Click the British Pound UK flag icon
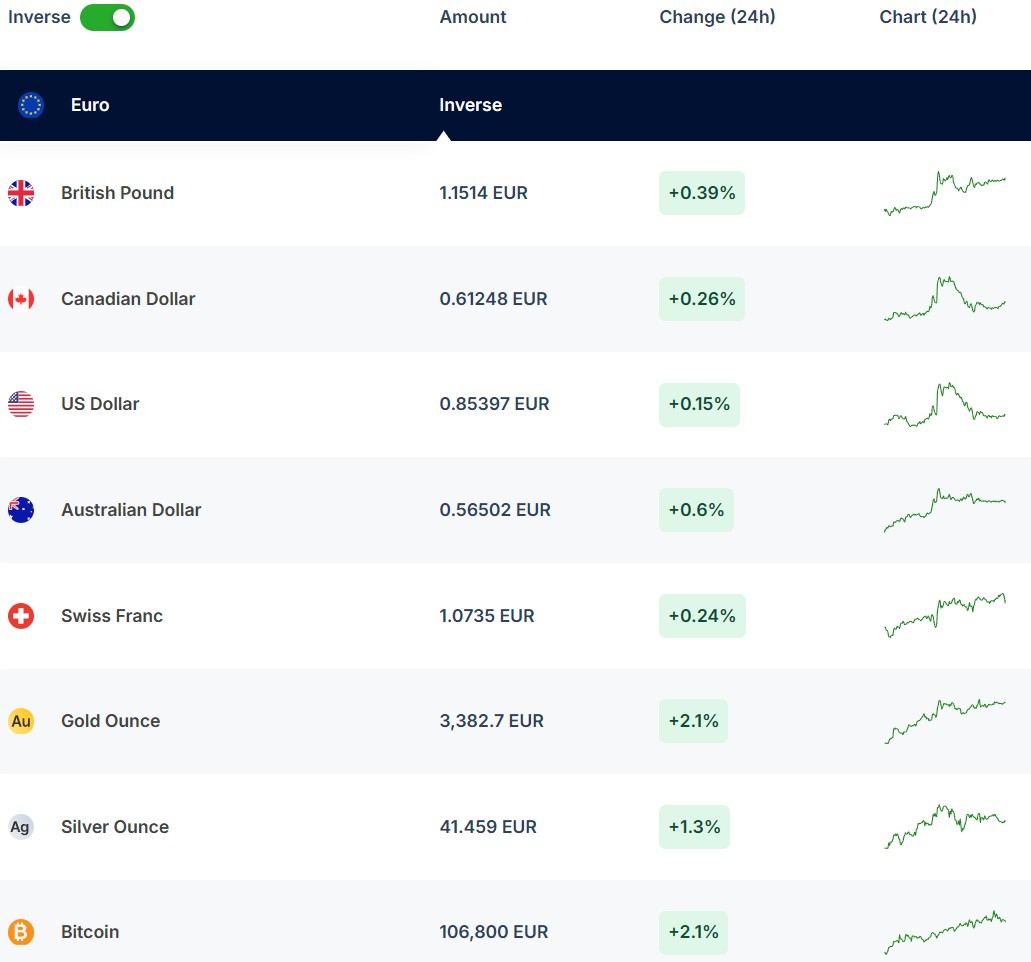The image size is (1031, 962). (21, 193)
